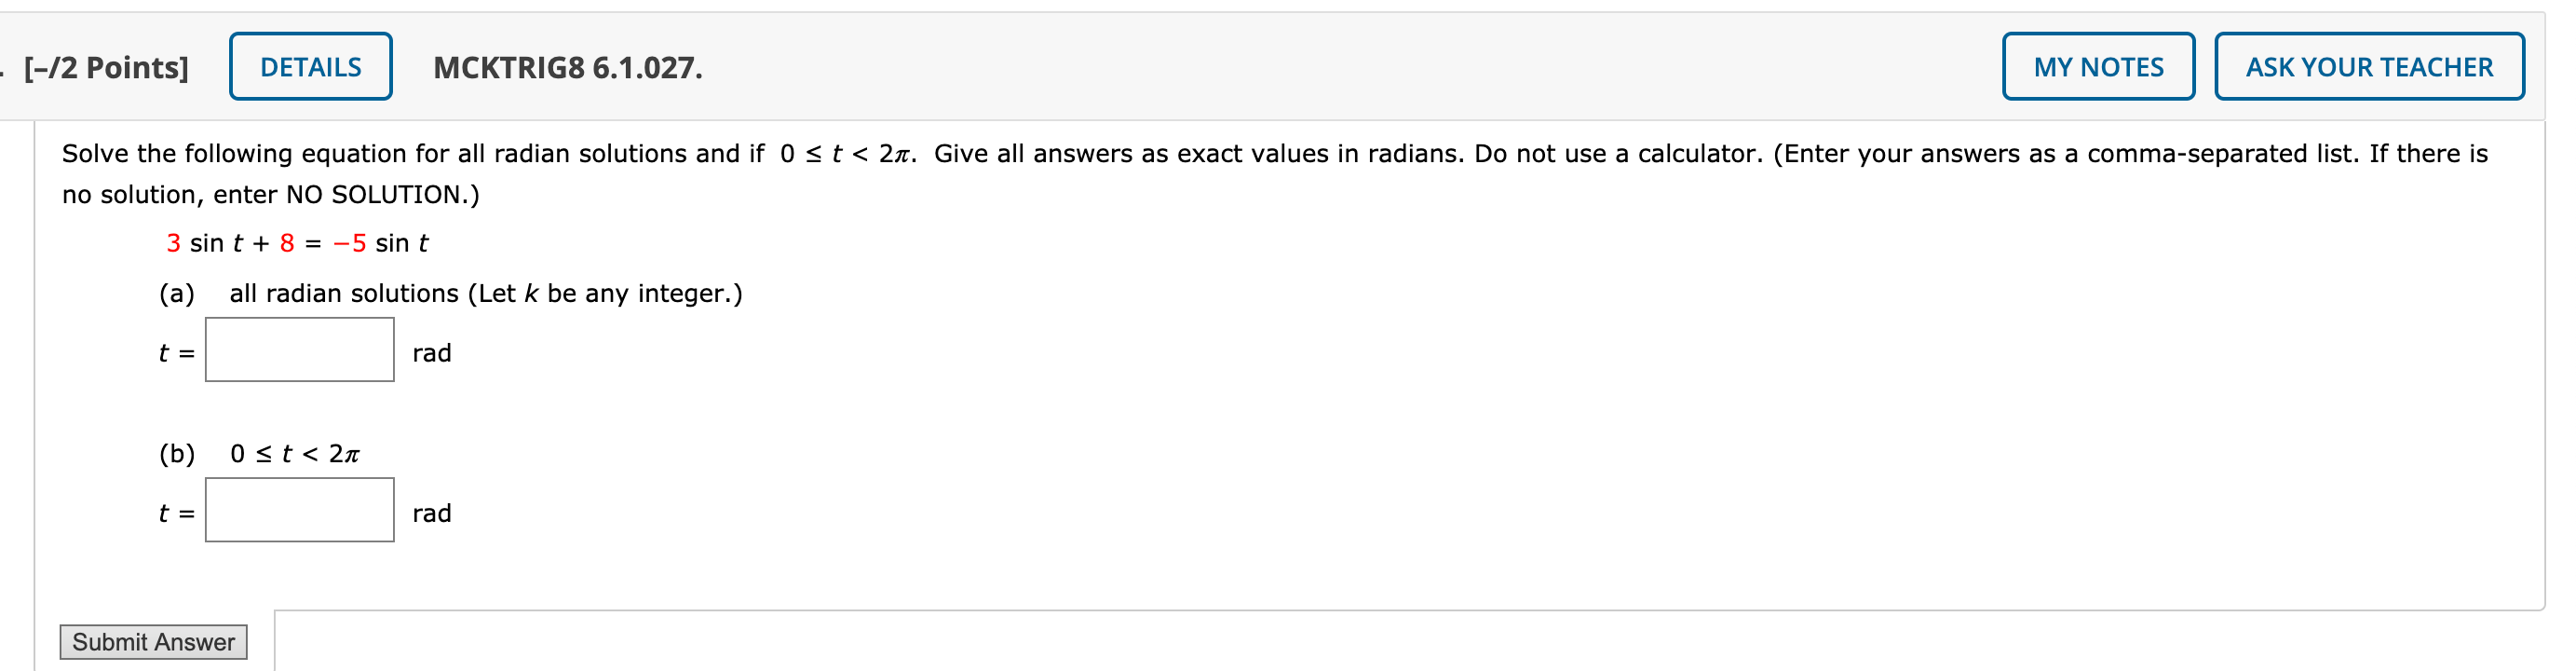Open the DETAILS panel for this question
2576x671 pixels.
[x=309, y=67]
